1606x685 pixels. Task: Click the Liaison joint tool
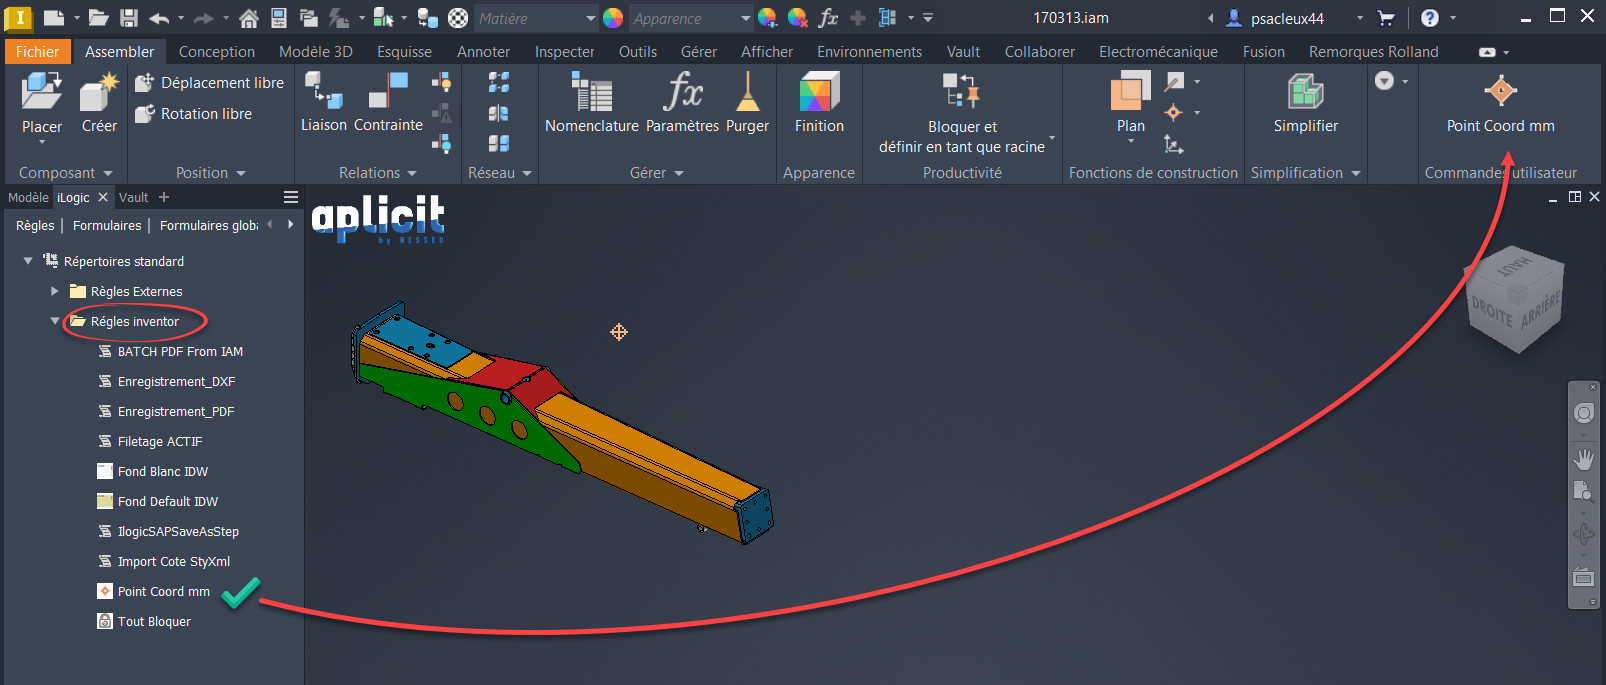(x=324, y=95)
